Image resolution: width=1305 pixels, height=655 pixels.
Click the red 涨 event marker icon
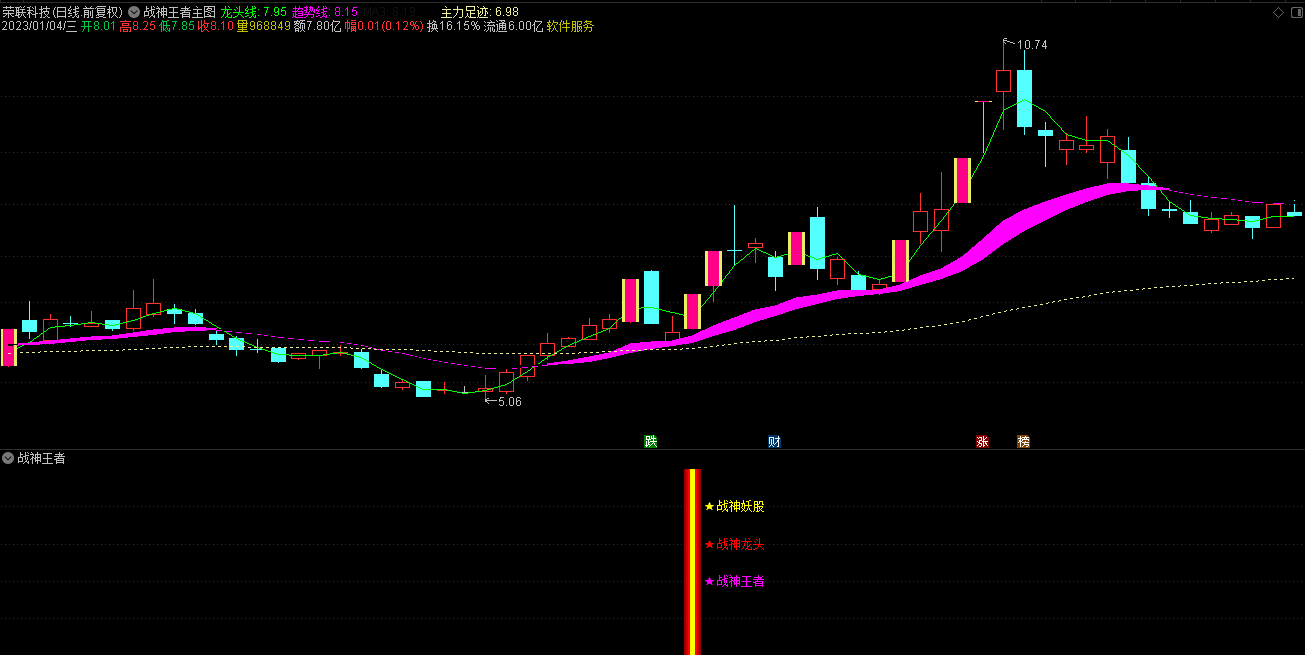coord(982,441)
